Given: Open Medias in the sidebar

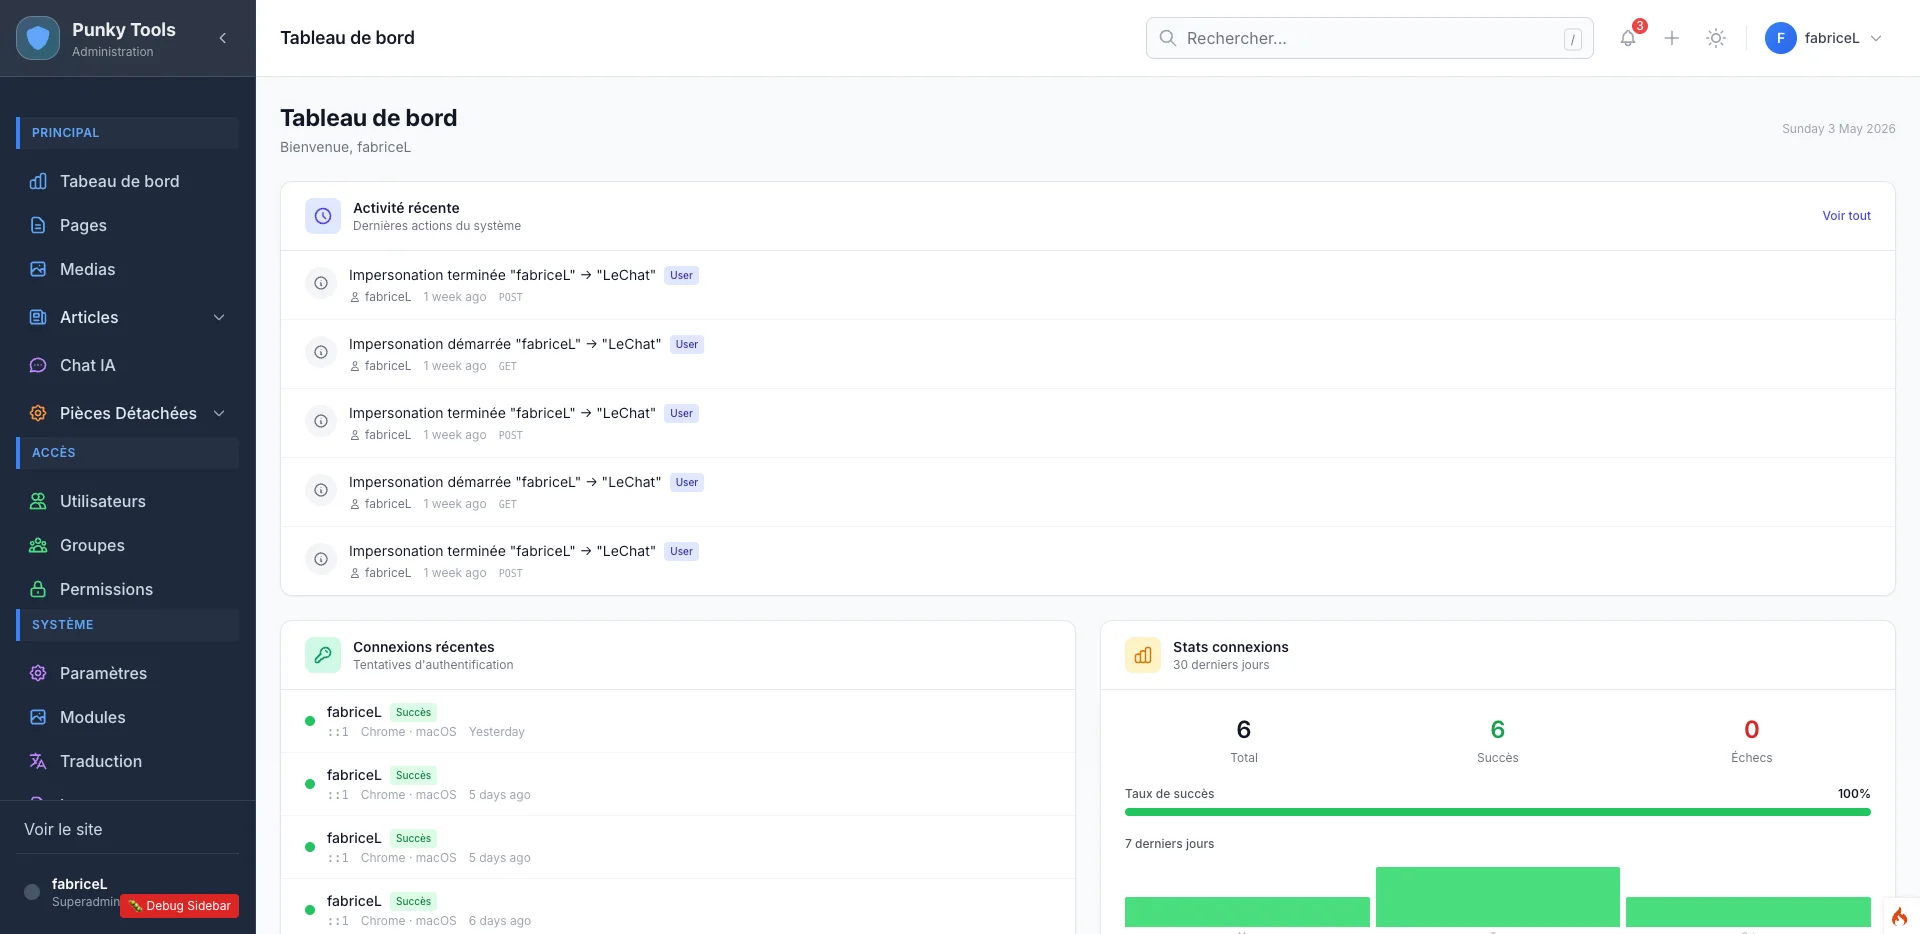Looking at the screenshot, I should tap(128, 269).
